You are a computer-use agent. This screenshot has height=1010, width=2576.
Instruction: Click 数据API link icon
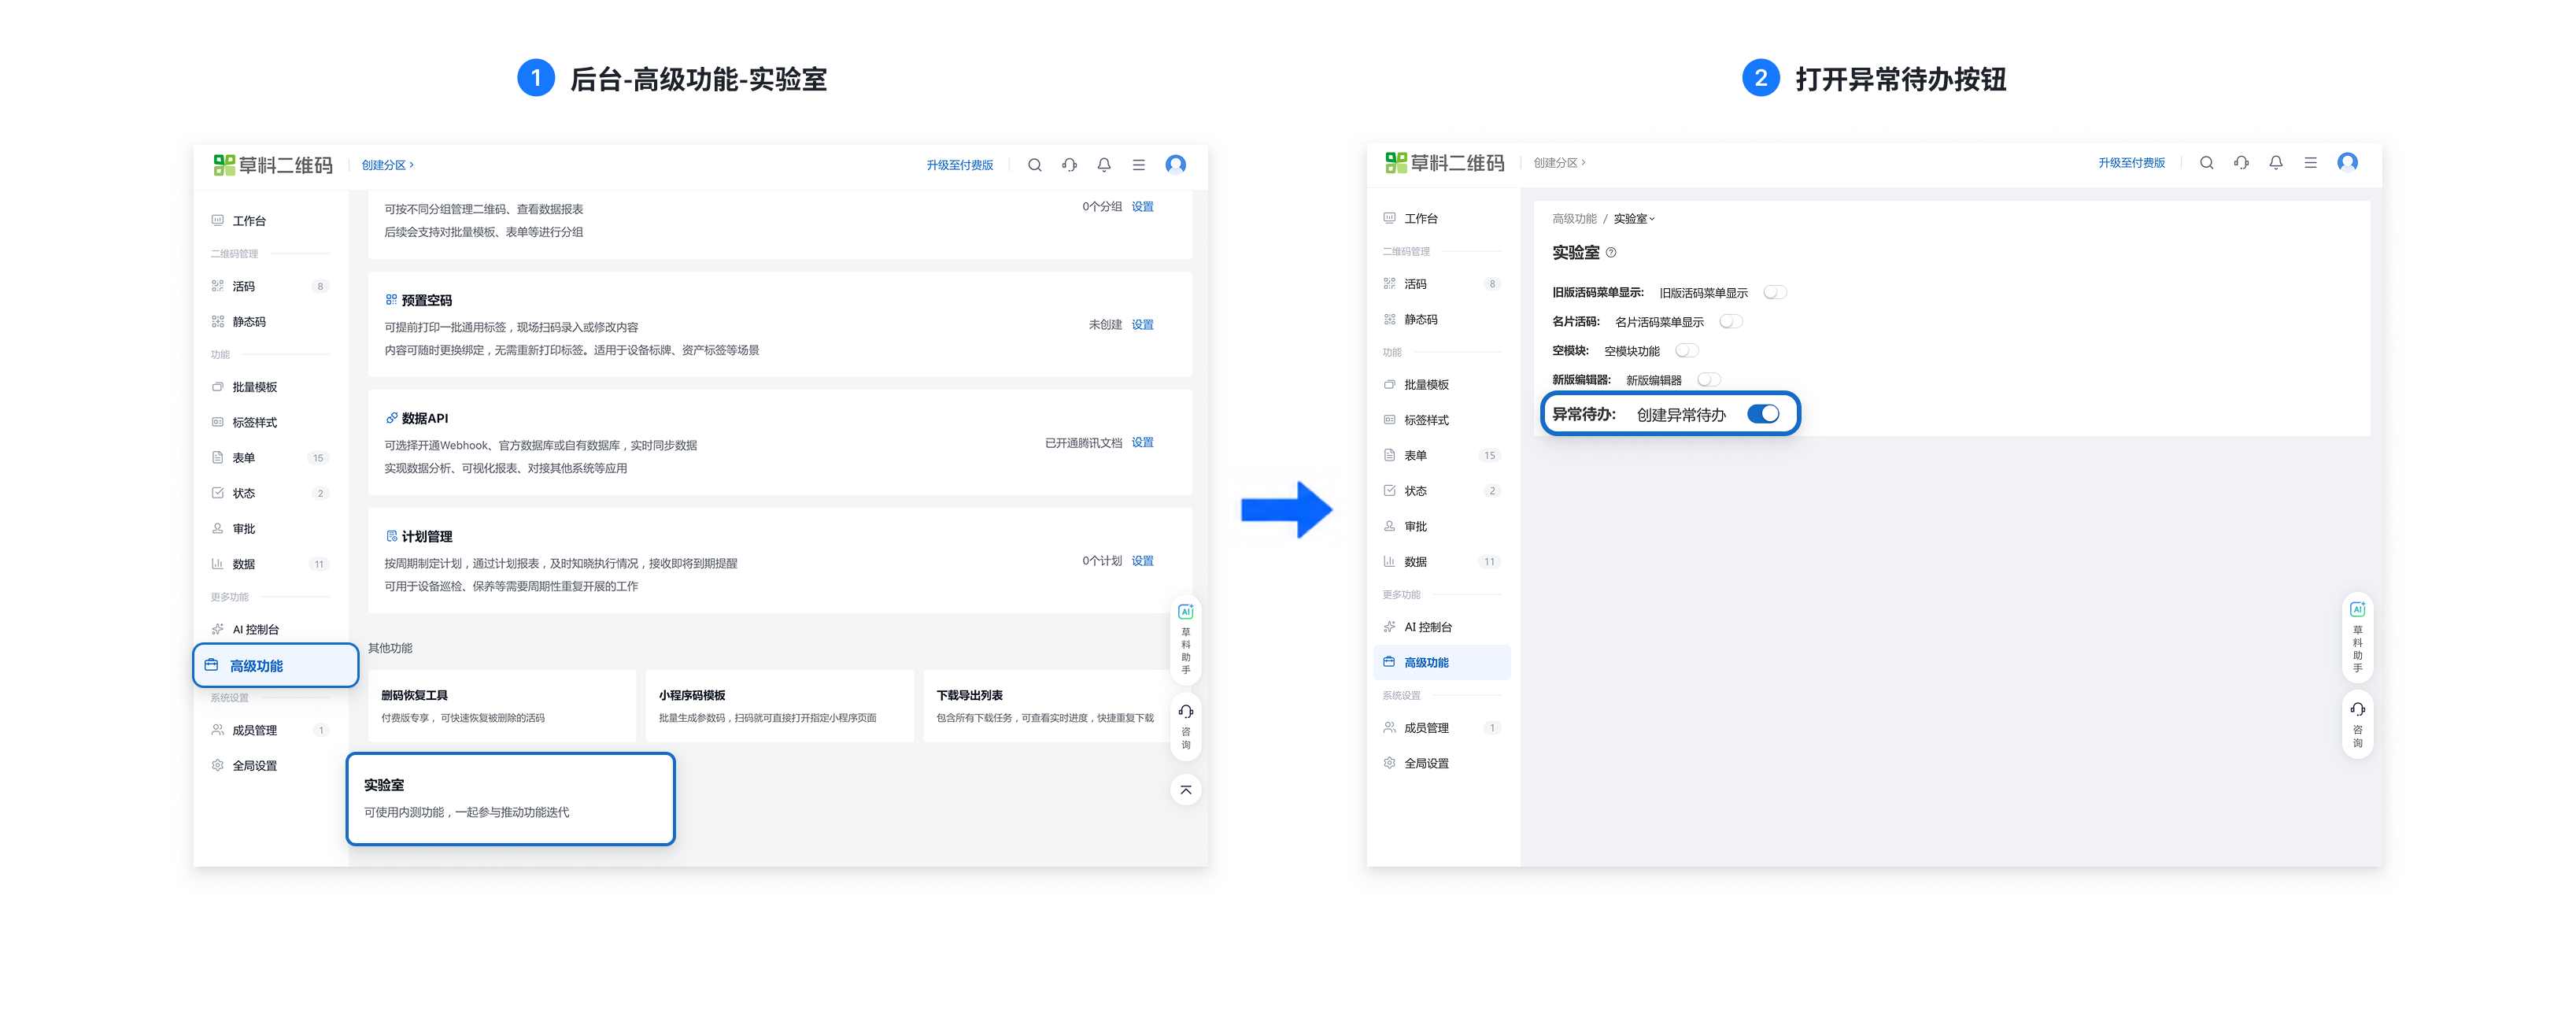pyautogui.click(x=391, y=418)
